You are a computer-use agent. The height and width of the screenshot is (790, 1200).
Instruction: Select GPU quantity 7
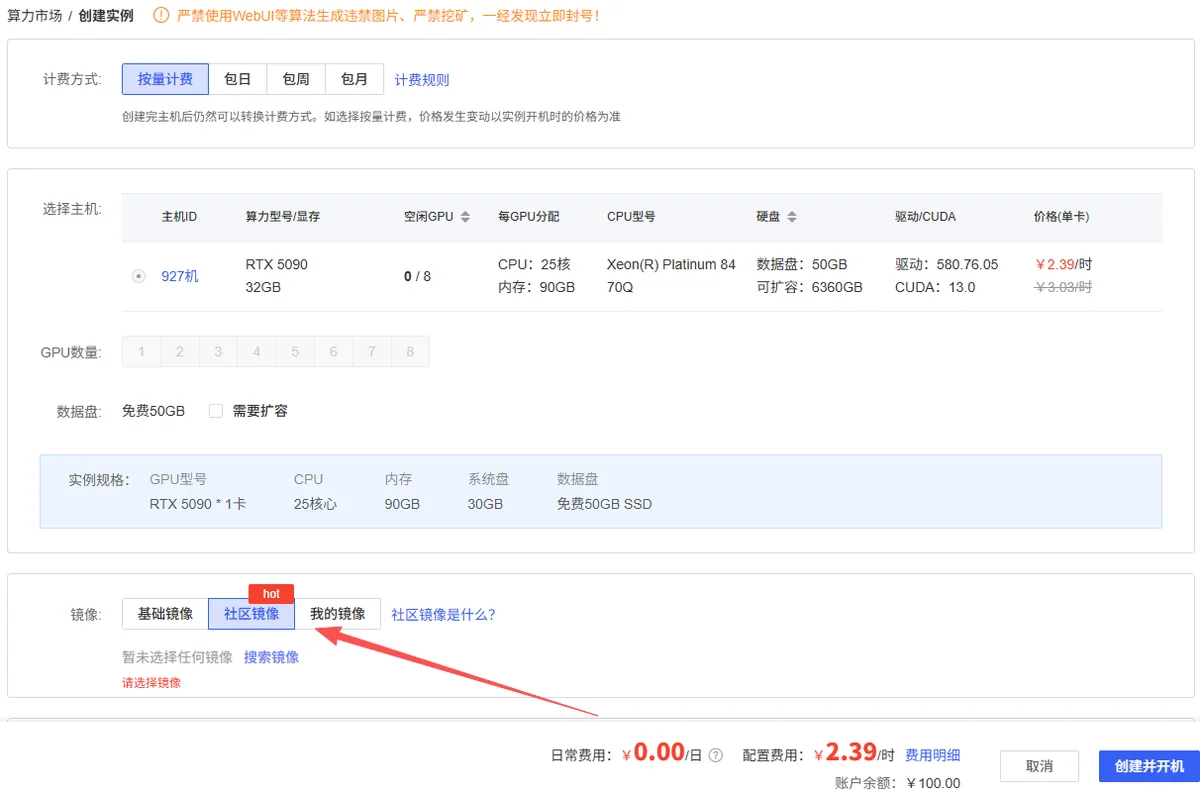[372, 352]
